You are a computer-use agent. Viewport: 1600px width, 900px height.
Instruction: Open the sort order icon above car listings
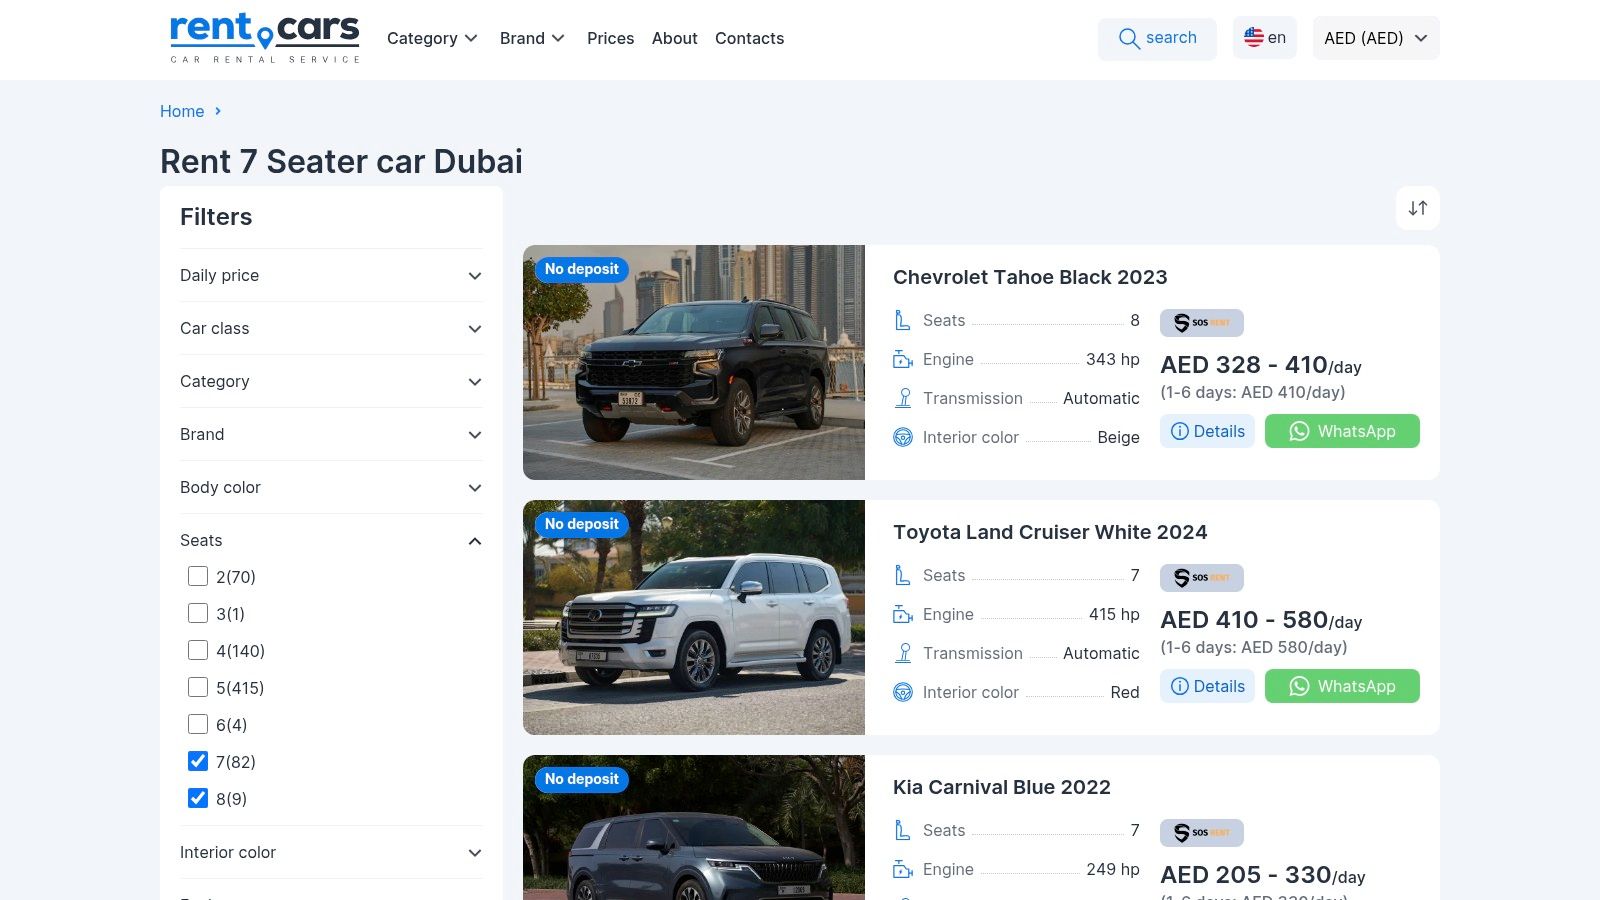coord(1417,208)
